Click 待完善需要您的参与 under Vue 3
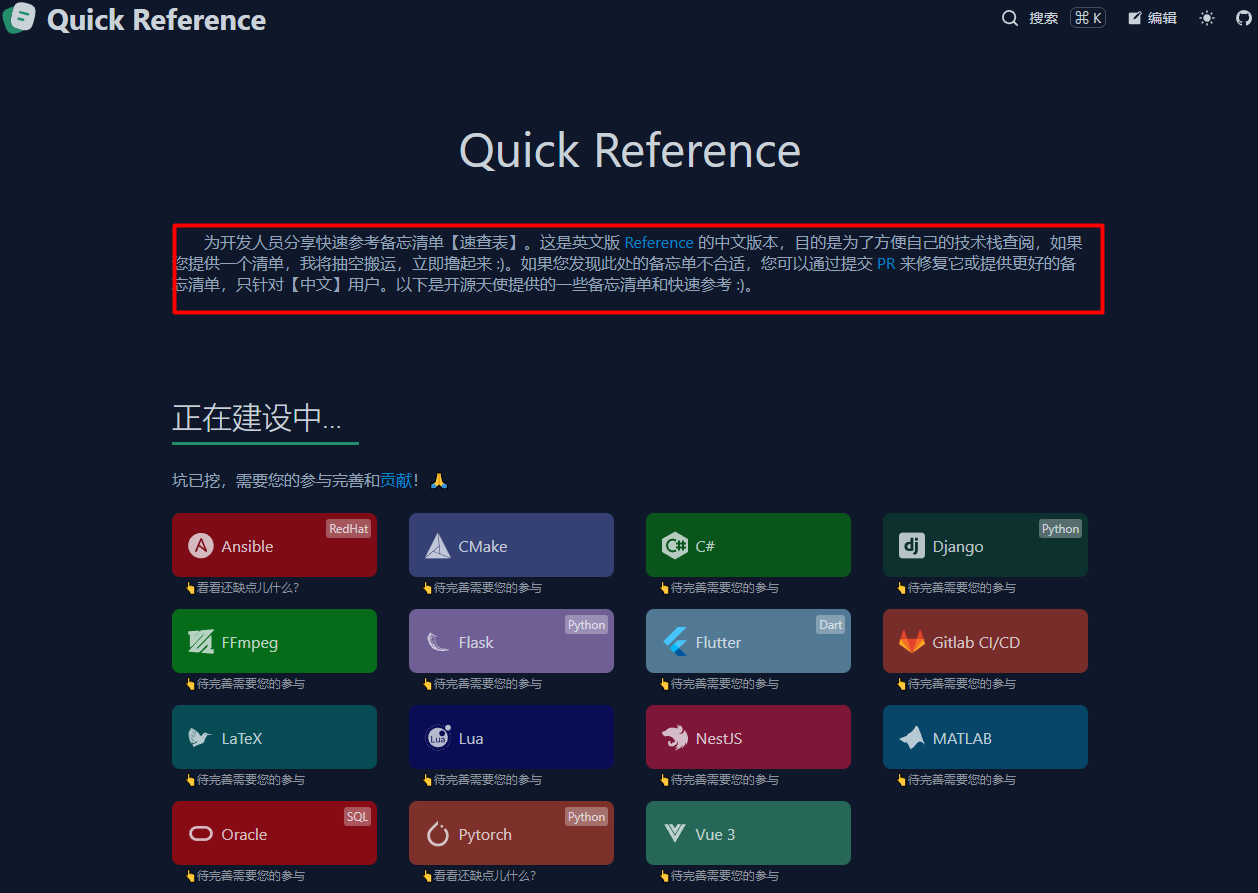Viewport: 1258px width, 893px height. [x=724, y=876]
